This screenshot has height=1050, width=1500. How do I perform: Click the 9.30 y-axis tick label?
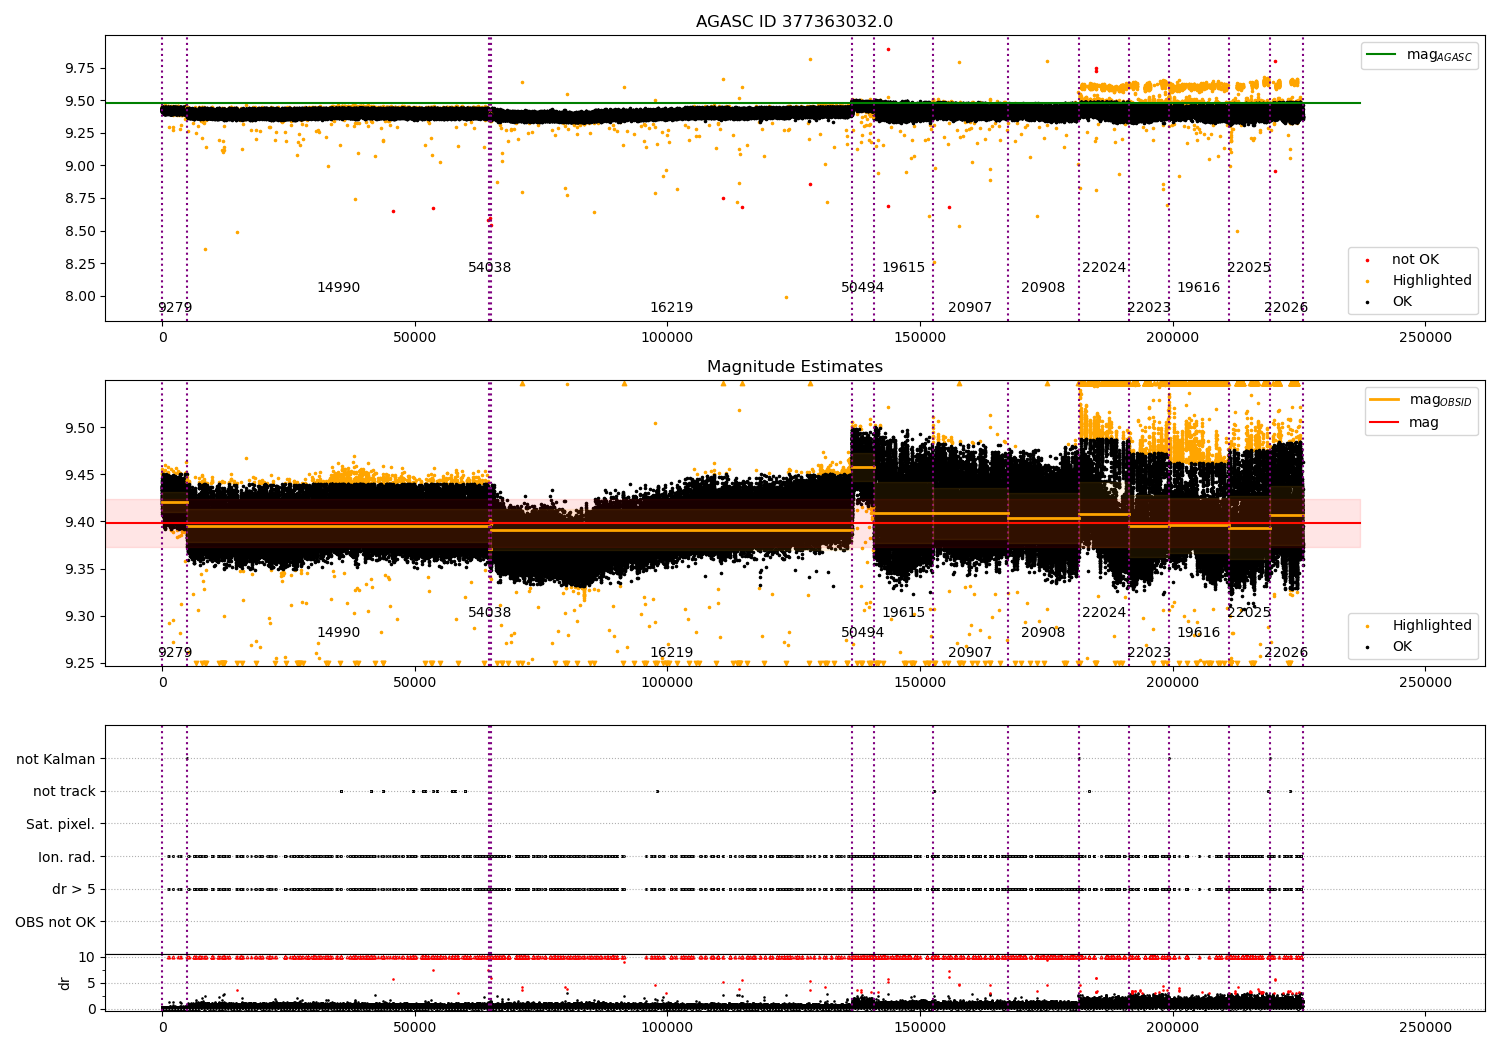(x=80, y=616)
